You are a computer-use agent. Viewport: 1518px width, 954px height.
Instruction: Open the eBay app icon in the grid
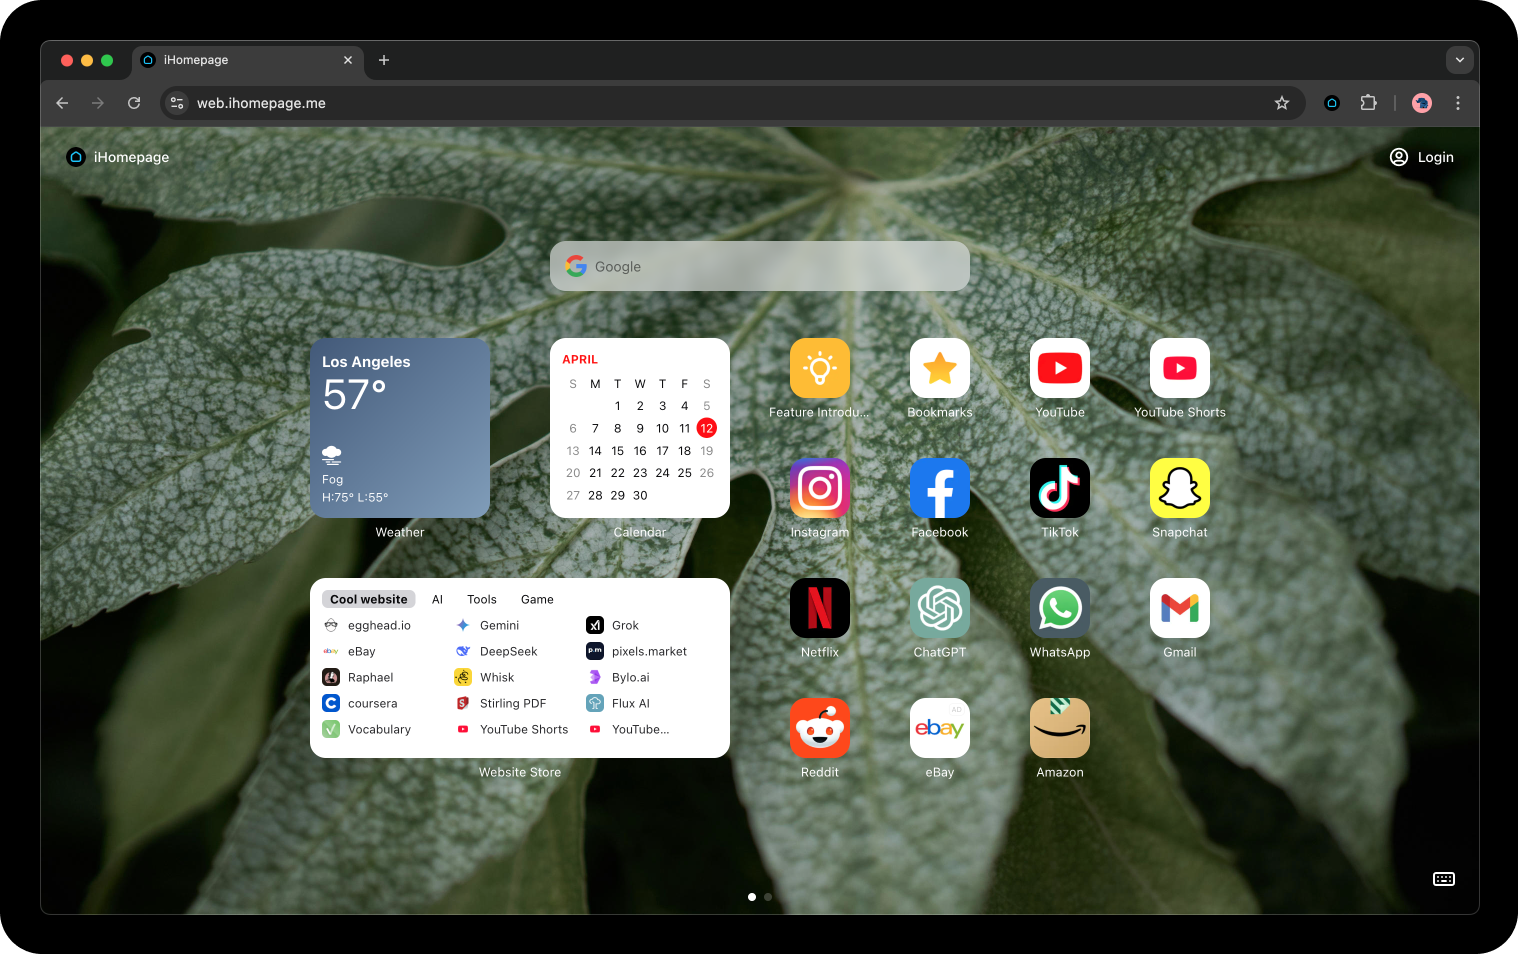tap(940, 728)
